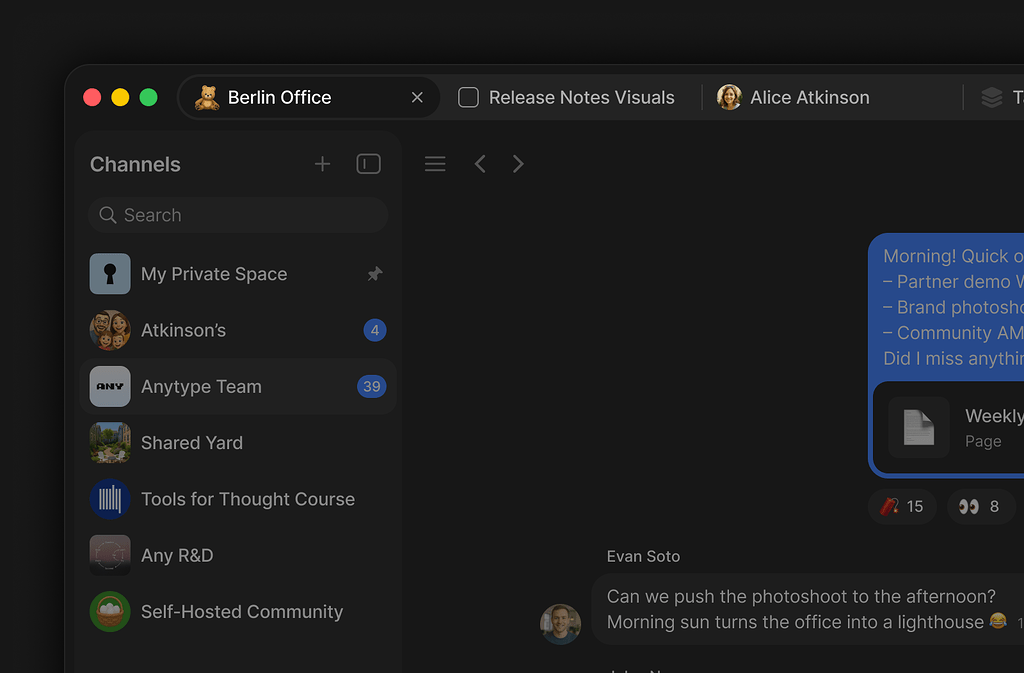
Task: Open Atkinson's channel
Action: pos(184,330)
